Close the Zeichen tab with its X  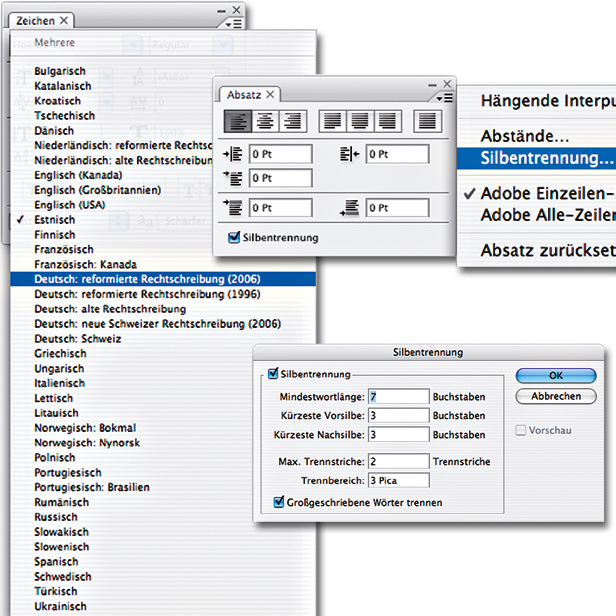pyautogui.click(x=64, y=20)
